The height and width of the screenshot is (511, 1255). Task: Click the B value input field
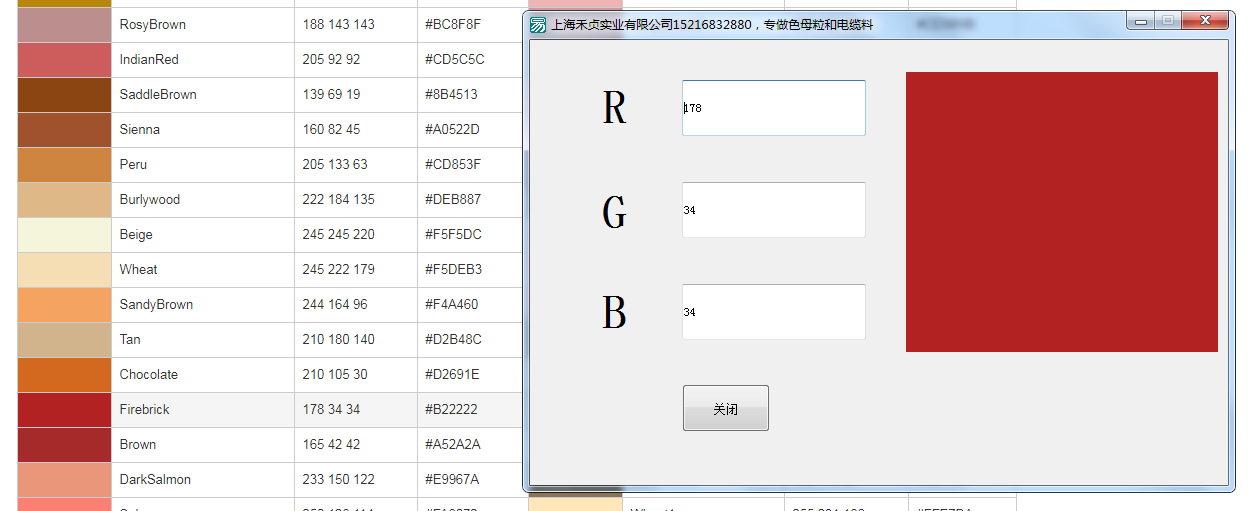[x=773, y=312]
